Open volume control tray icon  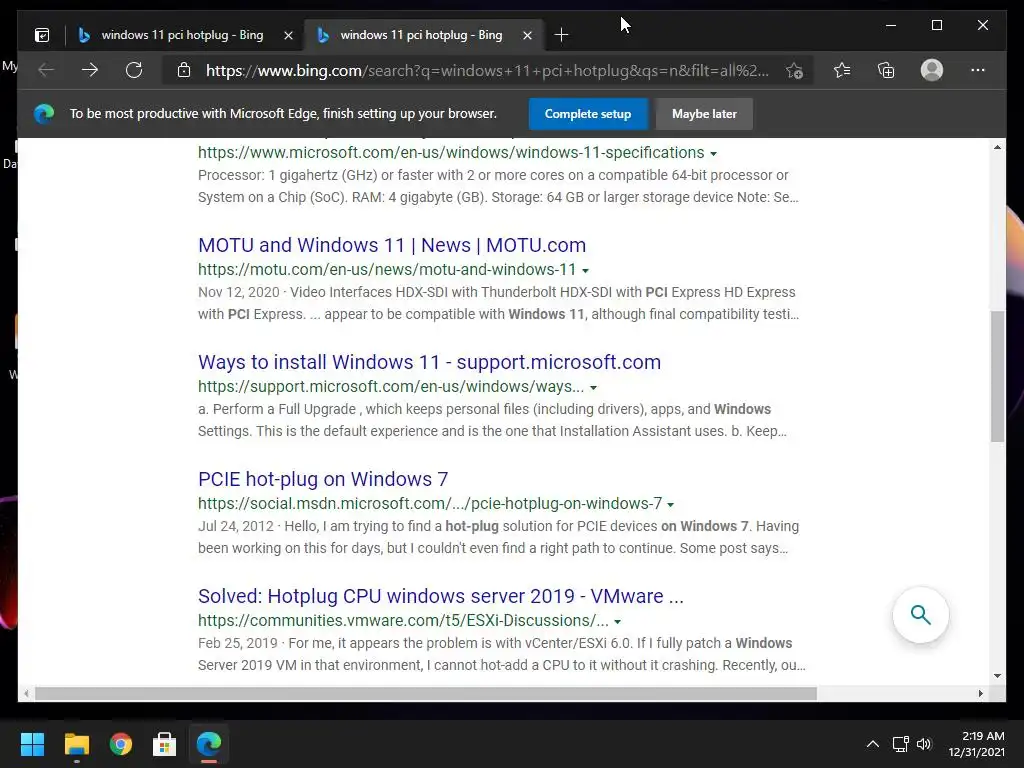click(x=924, y=744)
